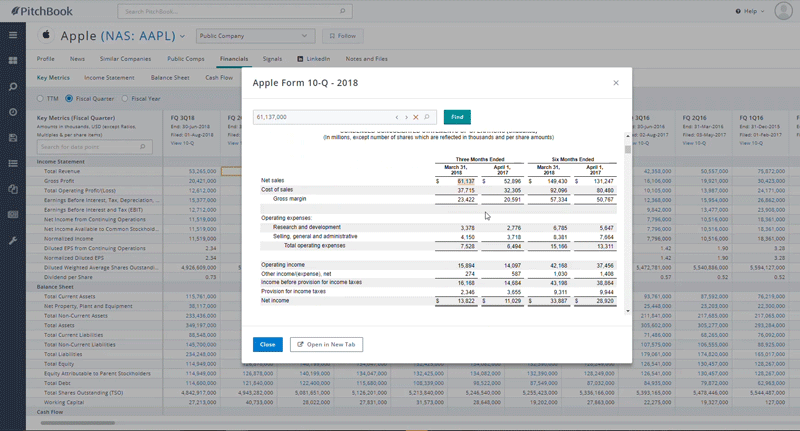
Task: Click the magnifier icon inside the find box
Action: point(427,117)
